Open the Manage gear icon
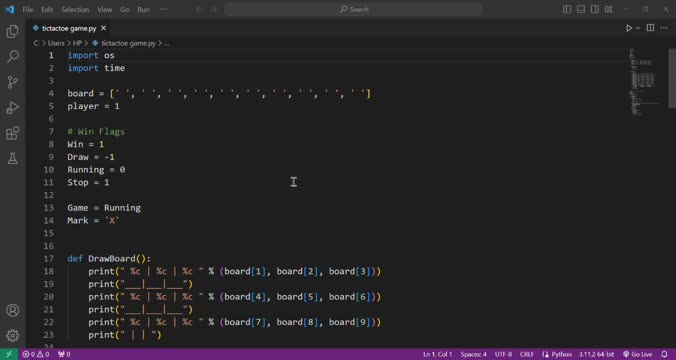This screenshot has height=360, width=676. (x=13, y=335)
